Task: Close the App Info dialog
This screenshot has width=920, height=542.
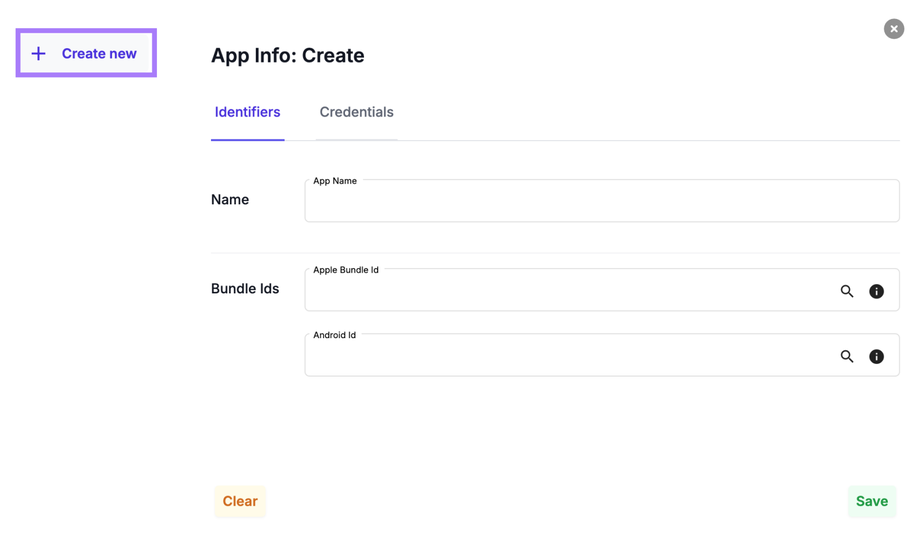Action: (893, 29)
